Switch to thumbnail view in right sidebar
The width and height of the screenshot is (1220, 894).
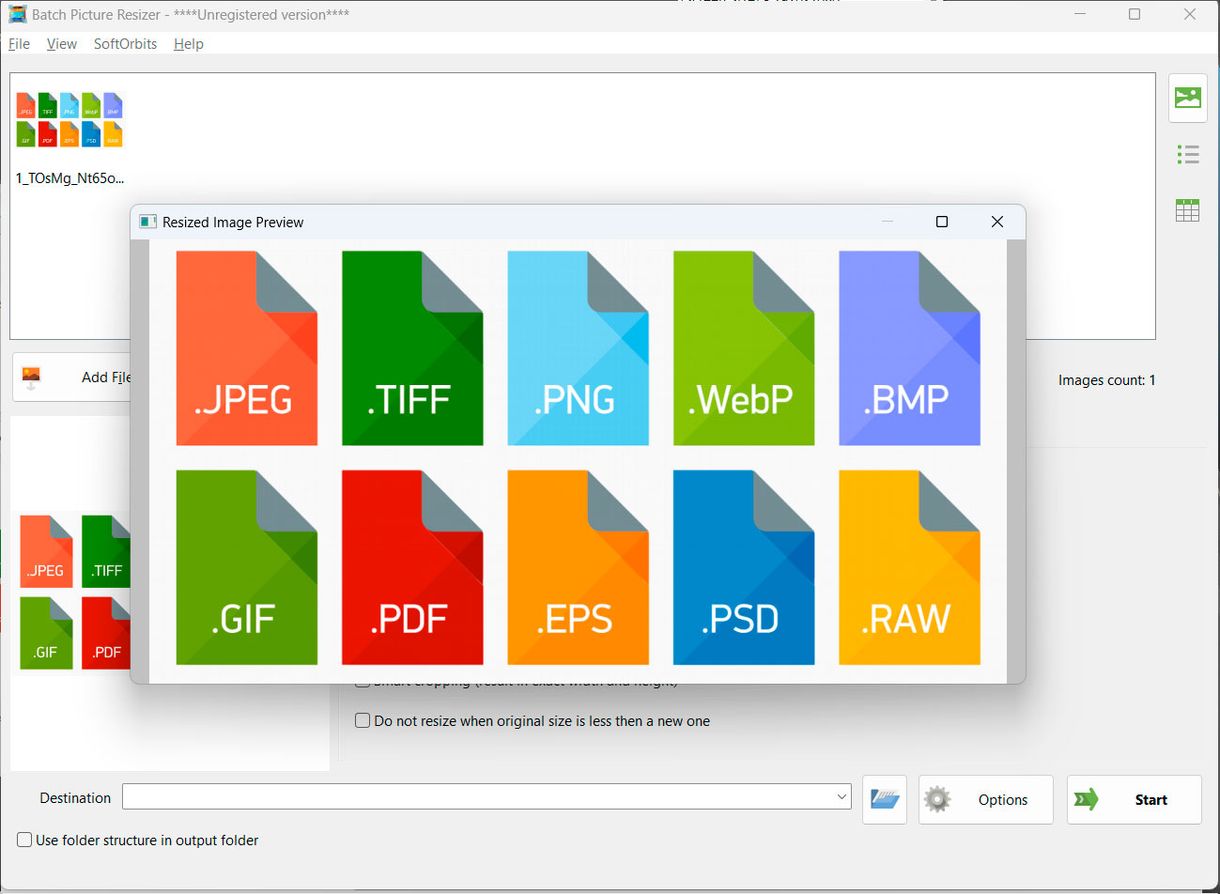click(1187, 97)
